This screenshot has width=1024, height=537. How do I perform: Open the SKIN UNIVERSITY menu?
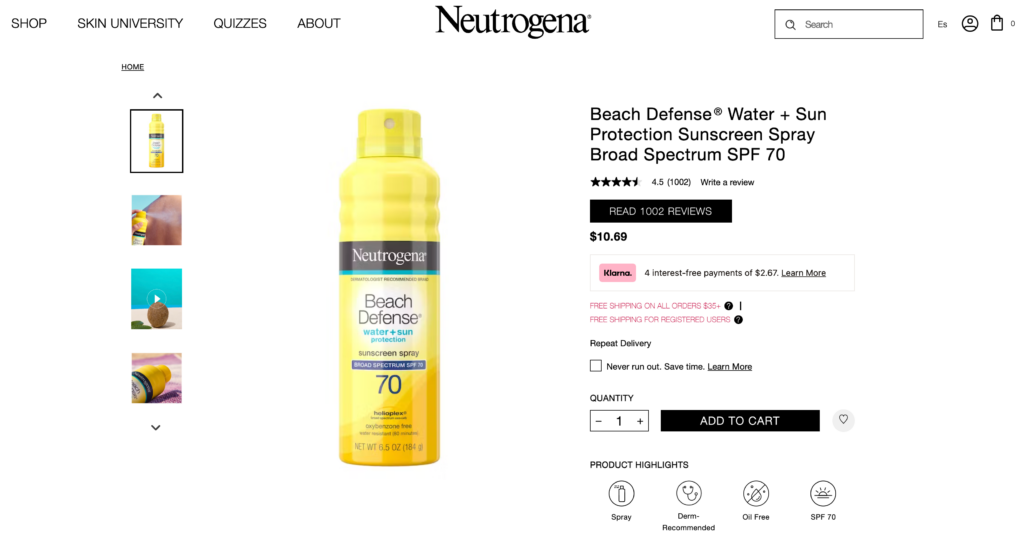click(130, 24)
